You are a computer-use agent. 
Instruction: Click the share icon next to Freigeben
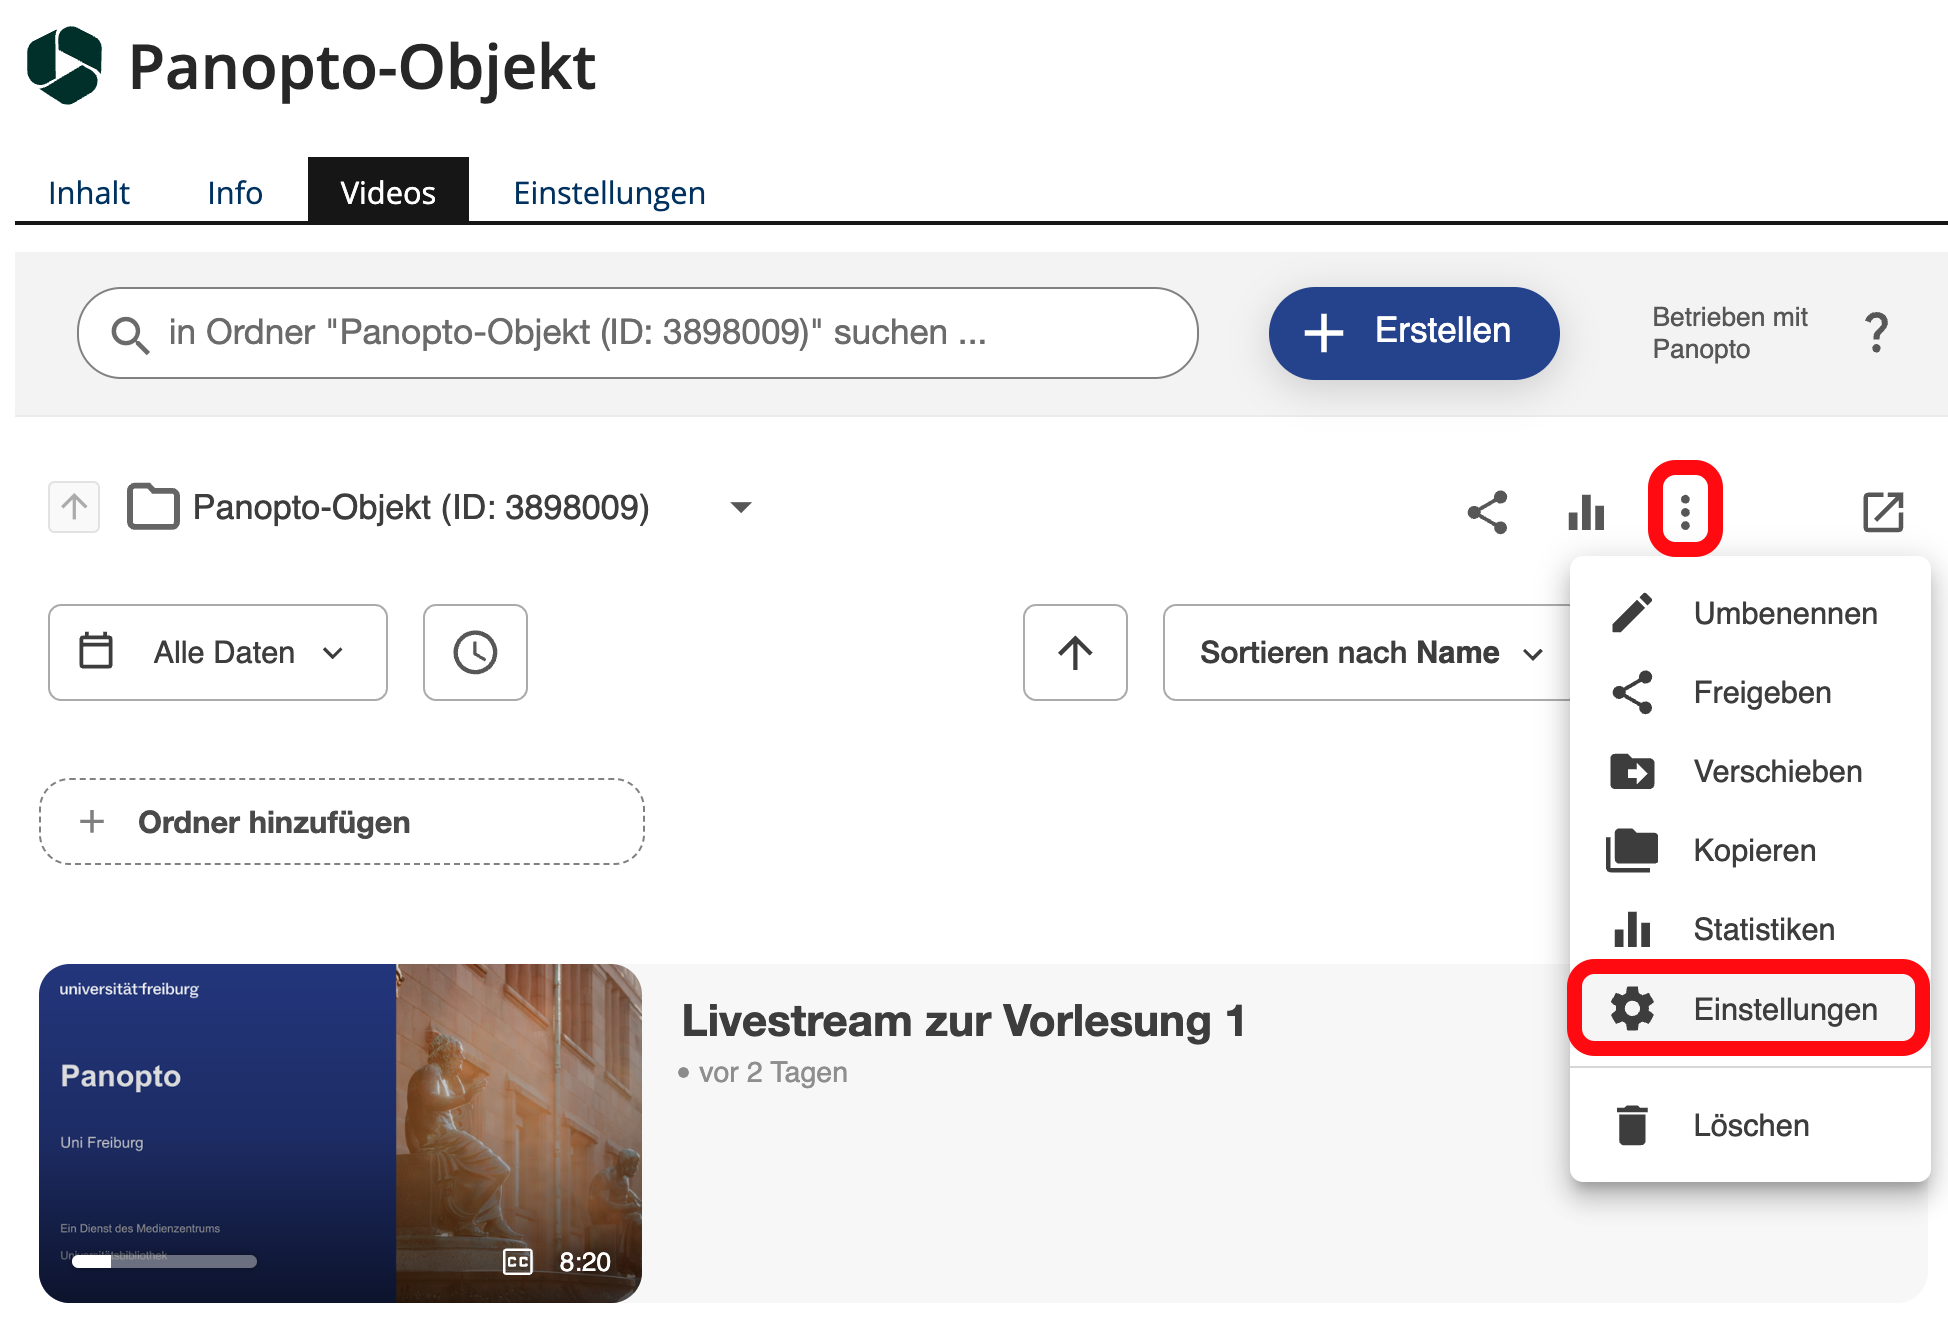pos(1632,692)
